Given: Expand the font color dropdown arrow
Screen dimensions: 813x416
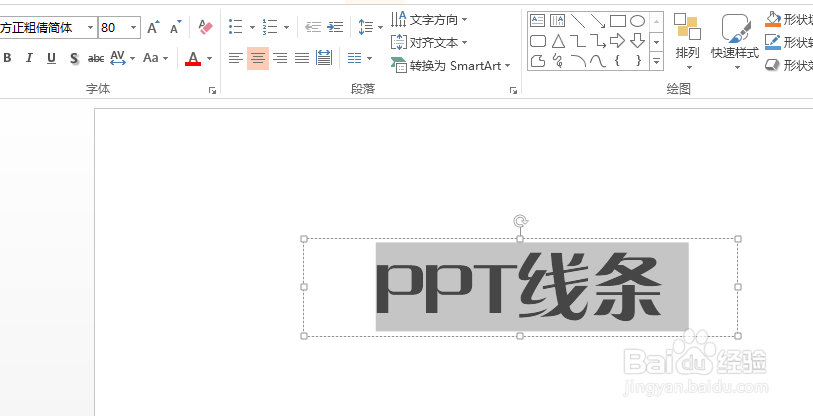Looking at the screenshot, I should [x=209, y=58].
